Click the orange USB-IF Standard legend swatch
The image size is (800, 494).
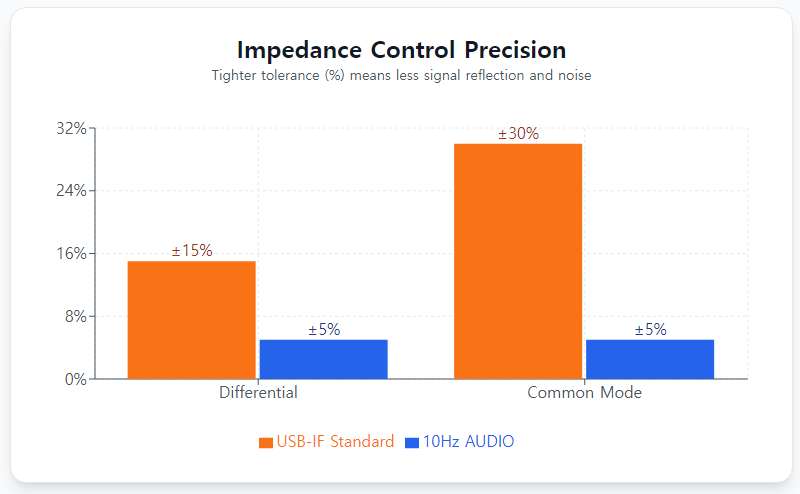pos(265,442)
